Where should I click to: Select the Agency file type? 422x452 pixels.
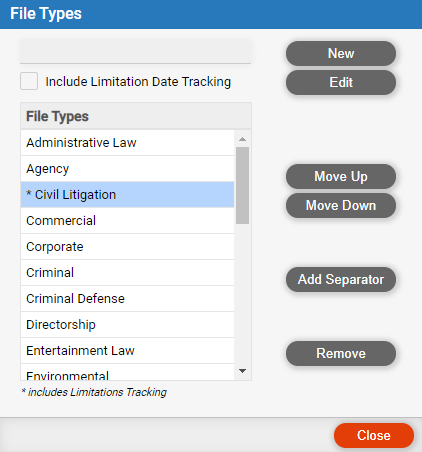tap(127, 169)
